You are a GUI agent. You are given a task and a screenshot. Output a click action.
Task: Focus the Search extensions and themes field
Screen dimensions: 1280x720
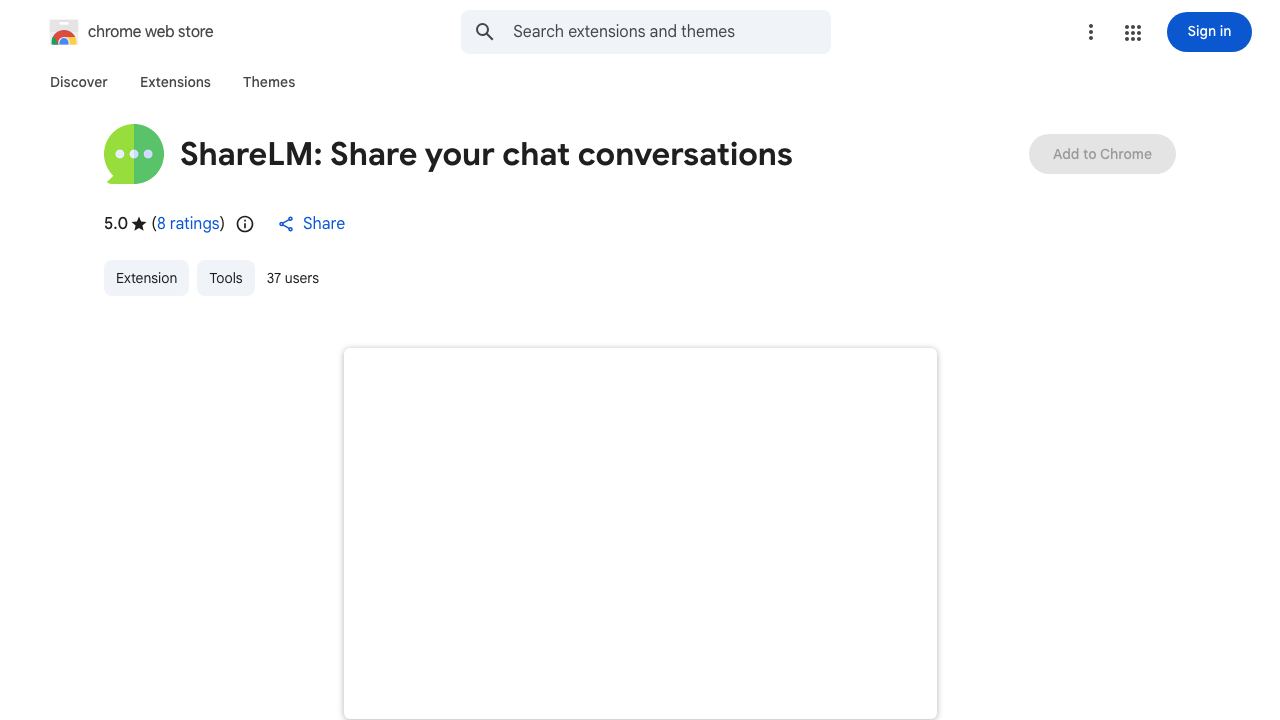pos(646,32)
